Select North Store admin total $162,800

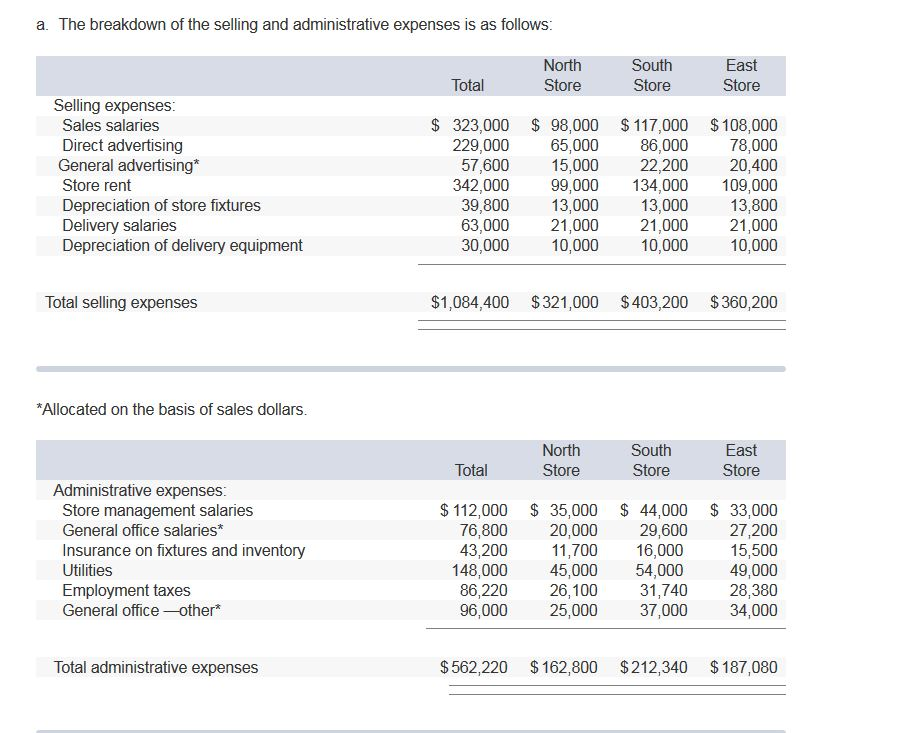pyautogui.click(x=564, y=668)
